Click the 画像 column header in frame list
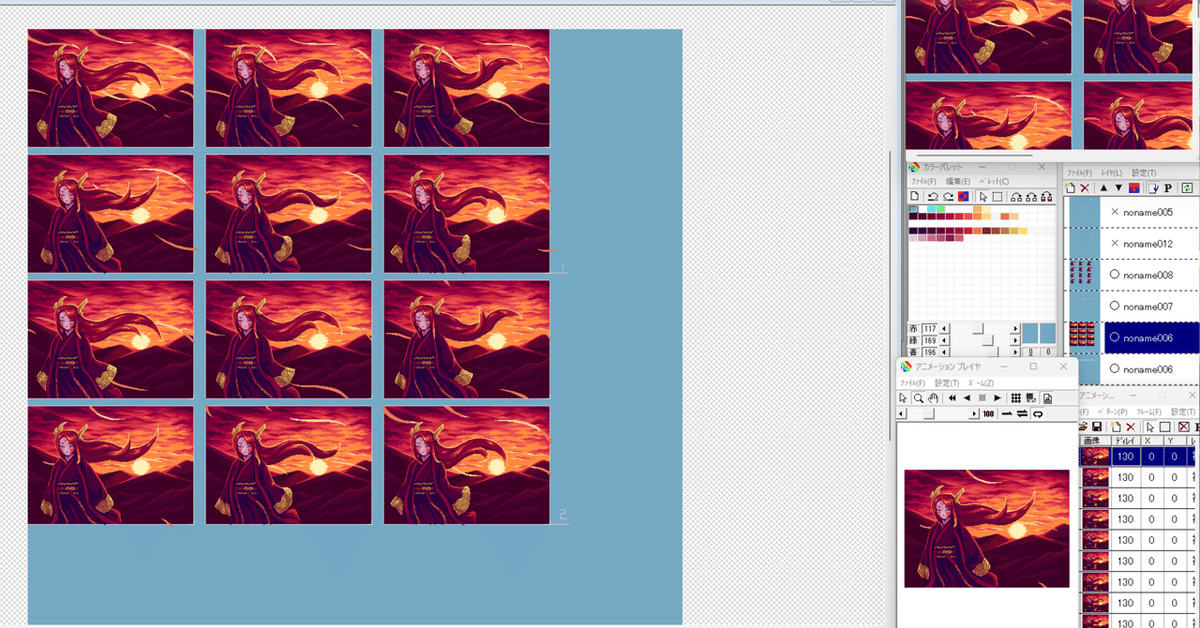The image size is (1200, 628). click(x=1094, y=441)
